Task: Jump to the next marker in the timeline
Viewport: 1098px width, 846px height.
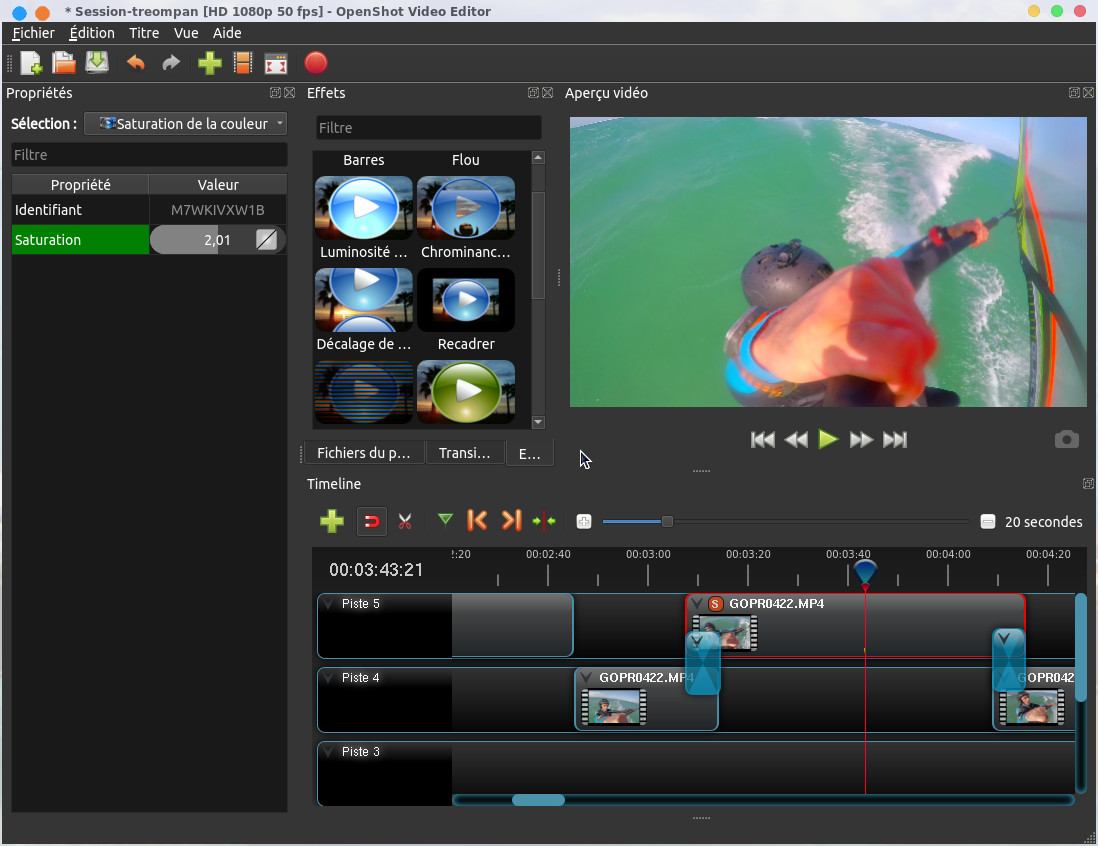Action: pos(511,520)
